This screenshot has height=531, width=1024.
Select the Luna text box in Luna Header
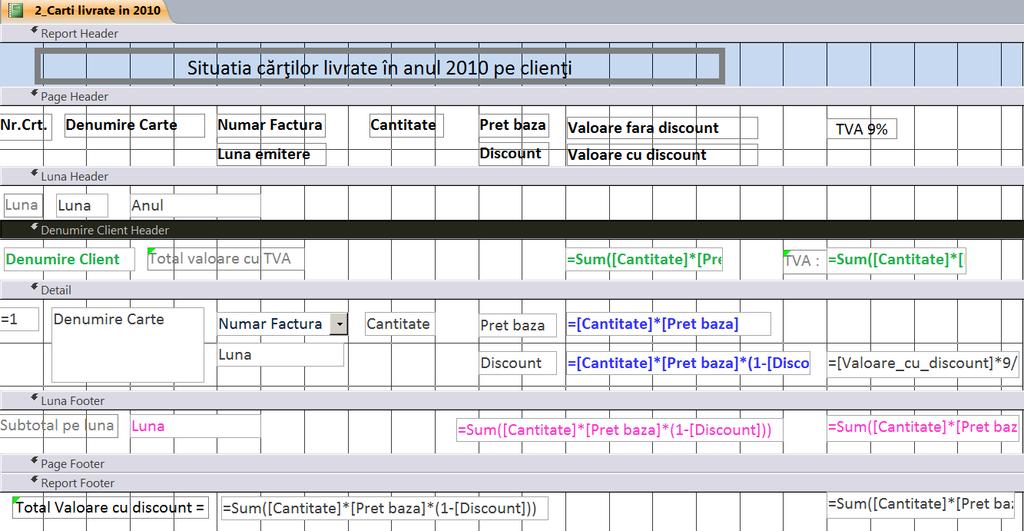coord(82,205)
